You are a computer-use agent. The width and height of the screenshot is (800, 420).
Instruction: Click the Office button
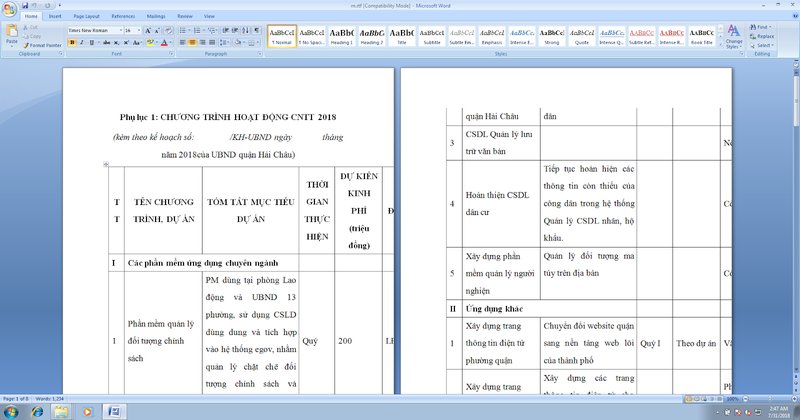(x=9, y=7)
